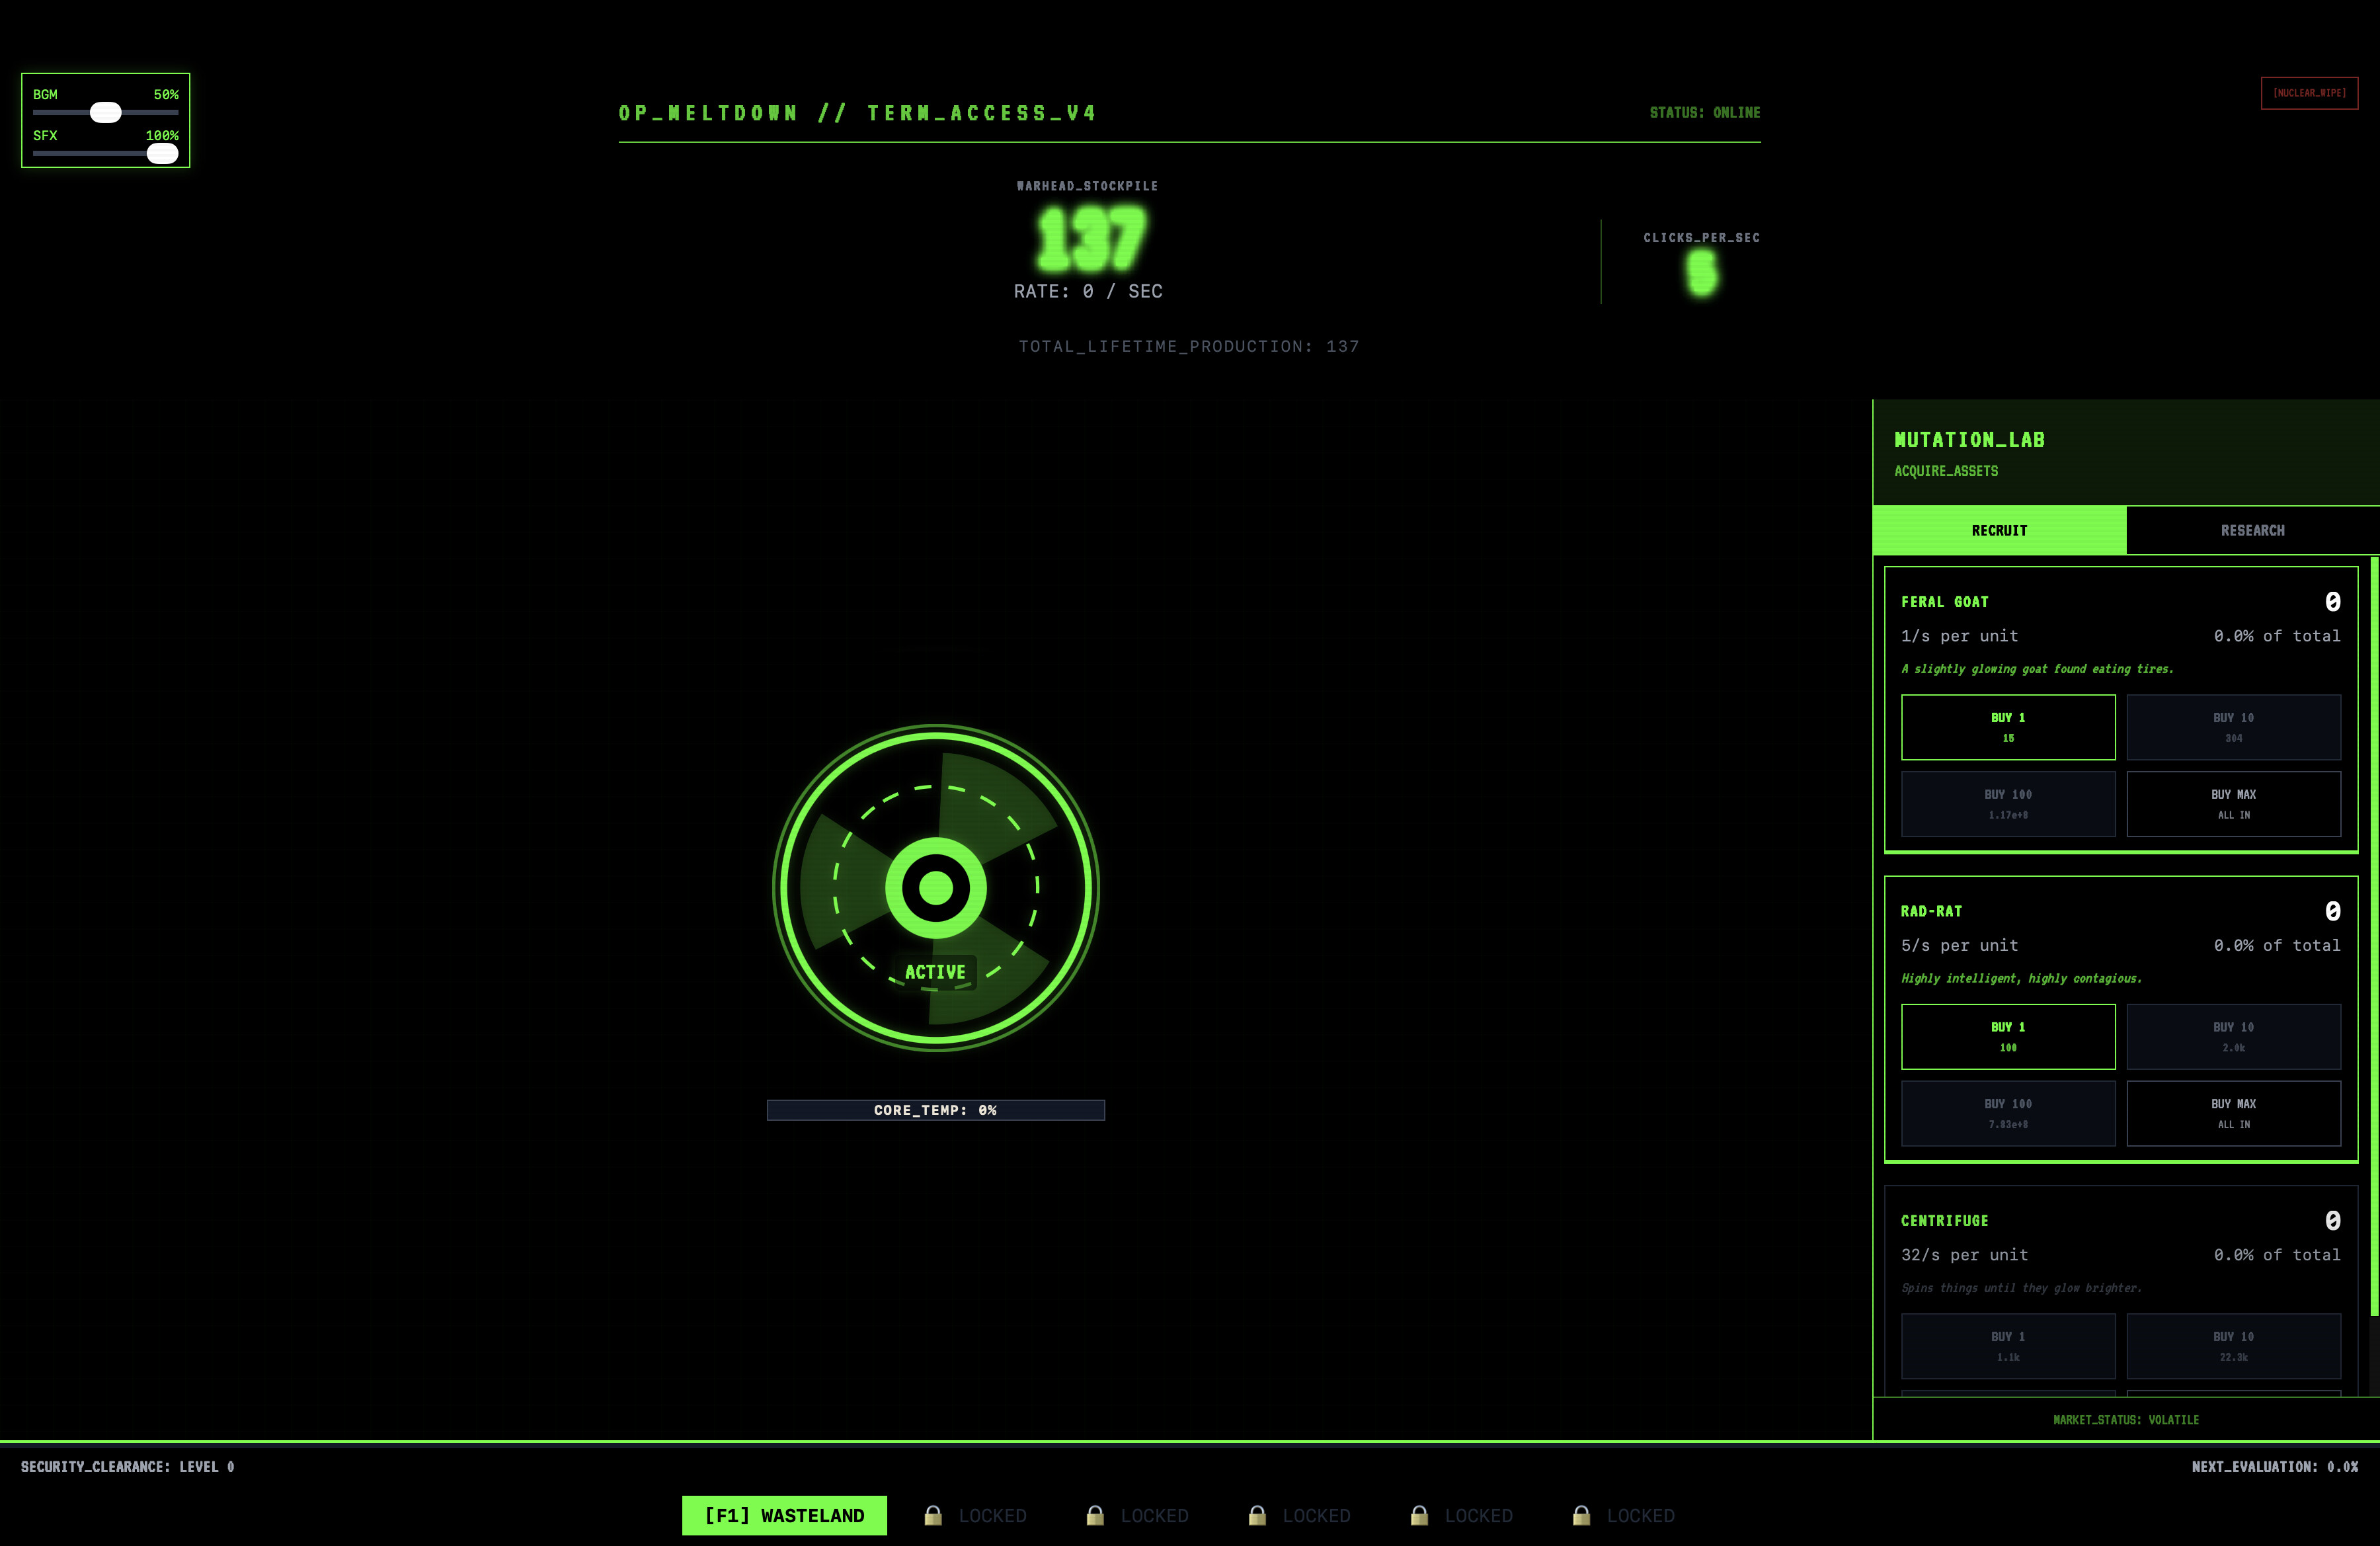2380x1546 pixels.
Task: Select the RECRUIT tab in Mutation Lab
Action: point(1999,530)
